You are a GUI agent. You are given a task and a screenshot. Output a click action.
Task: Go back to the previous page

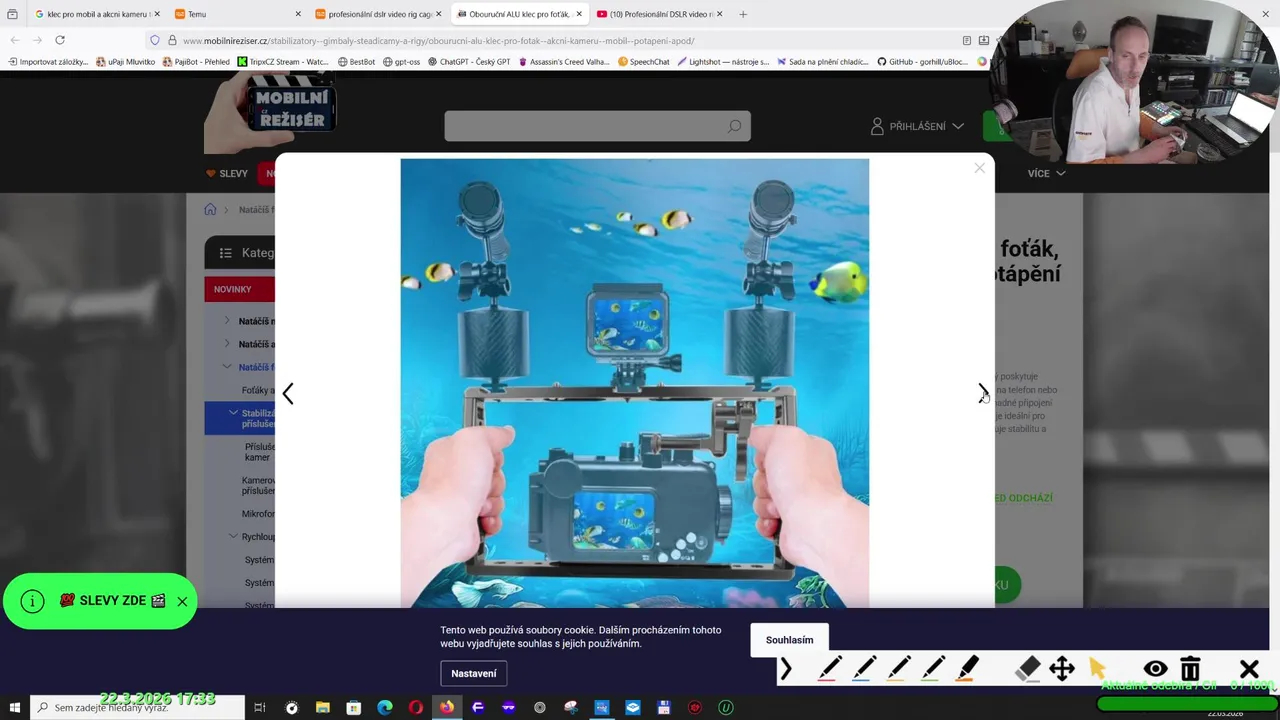click(14, 40)
